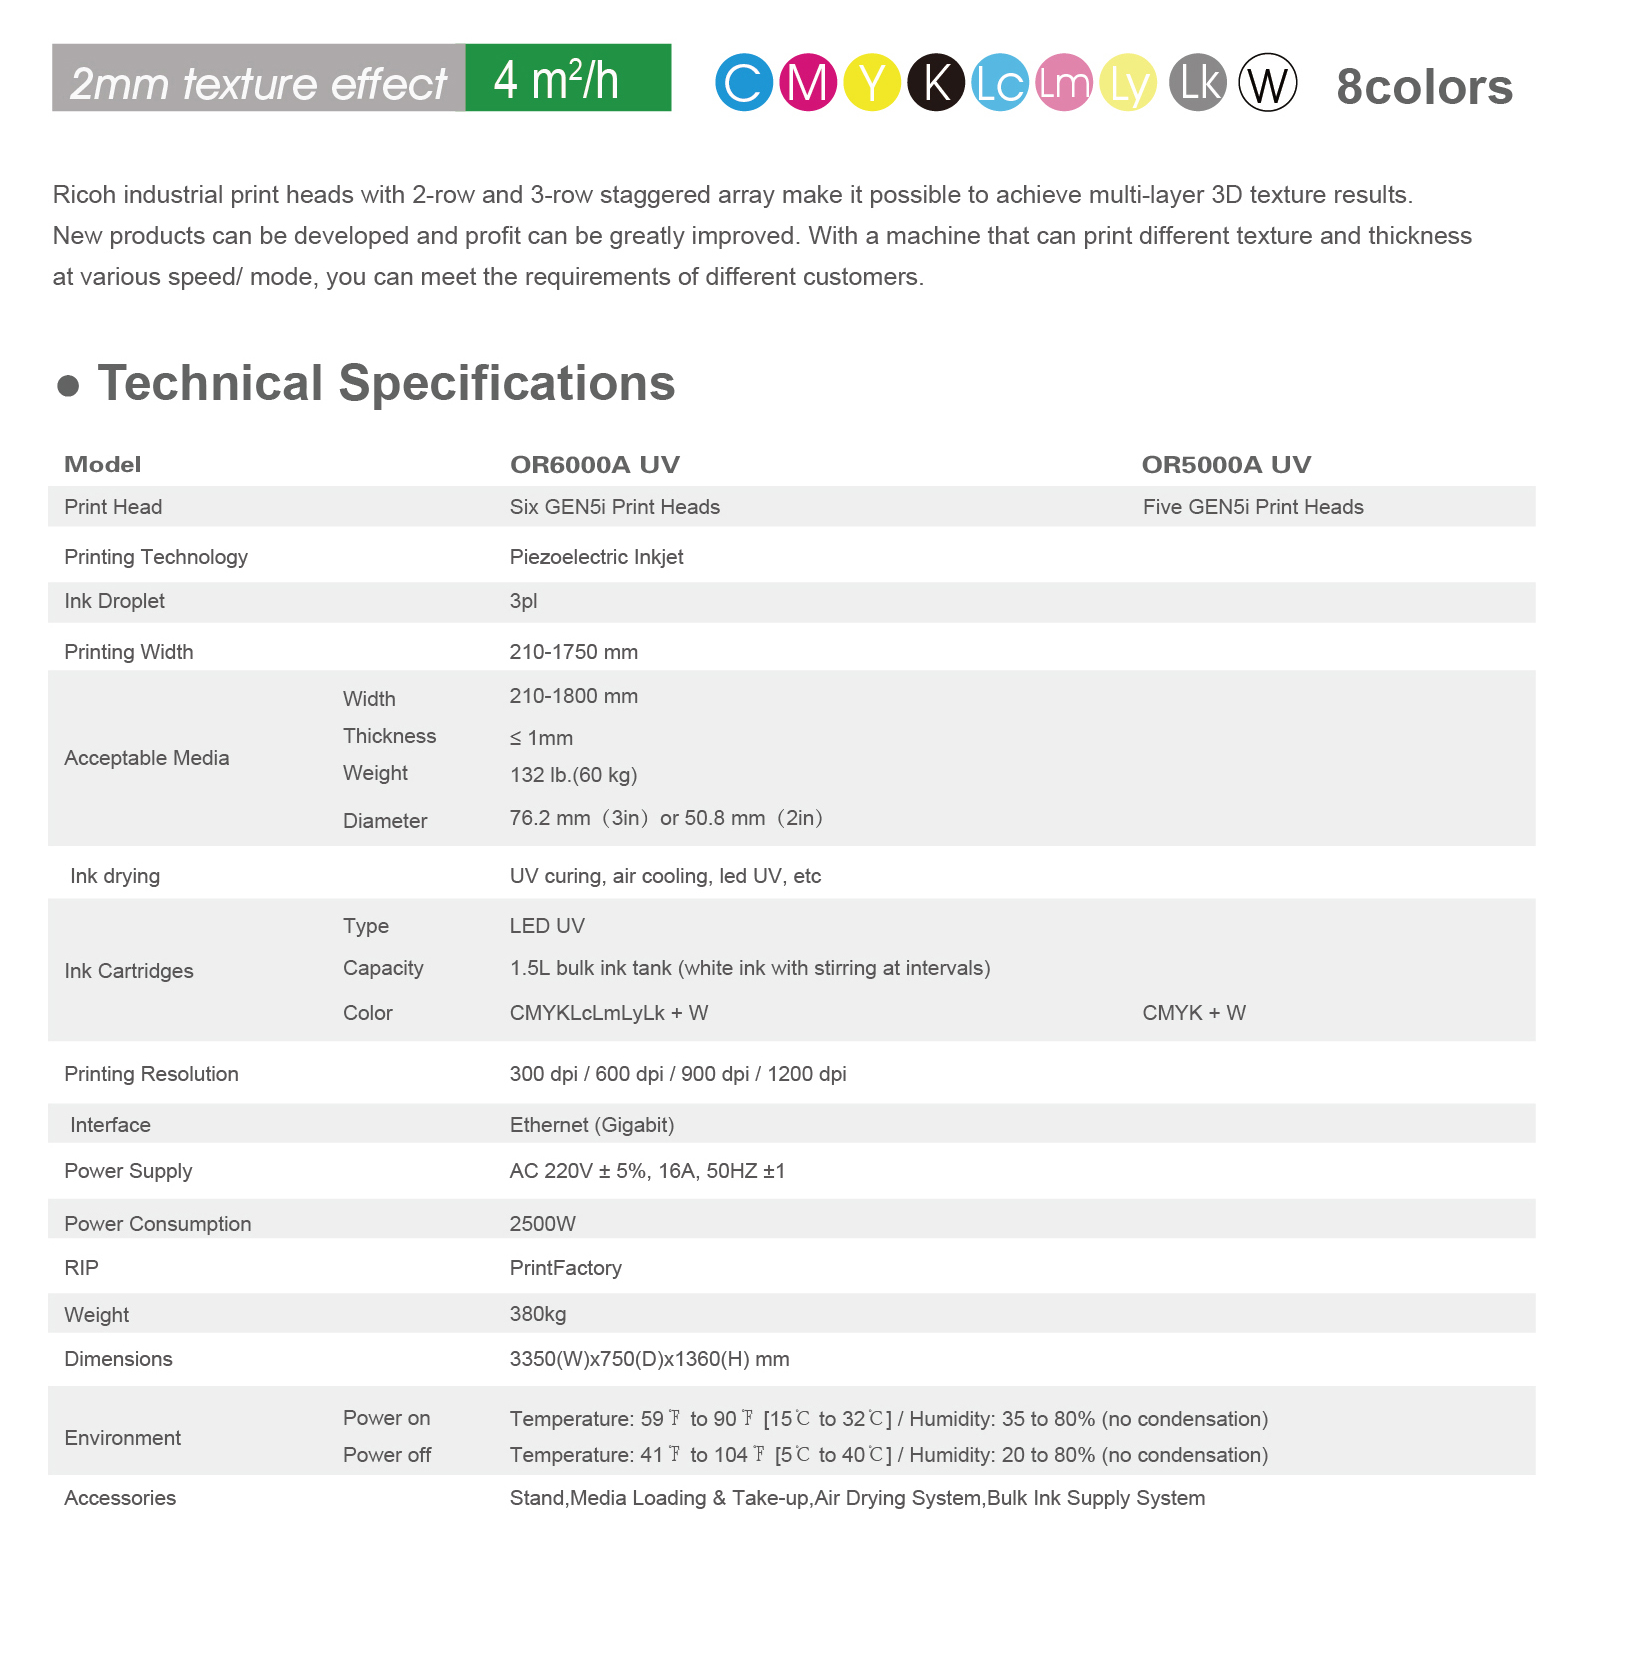Viewport: 1628px width, 1663px height.
Task: Click the black K ink circle
Action: pos(936,82)
